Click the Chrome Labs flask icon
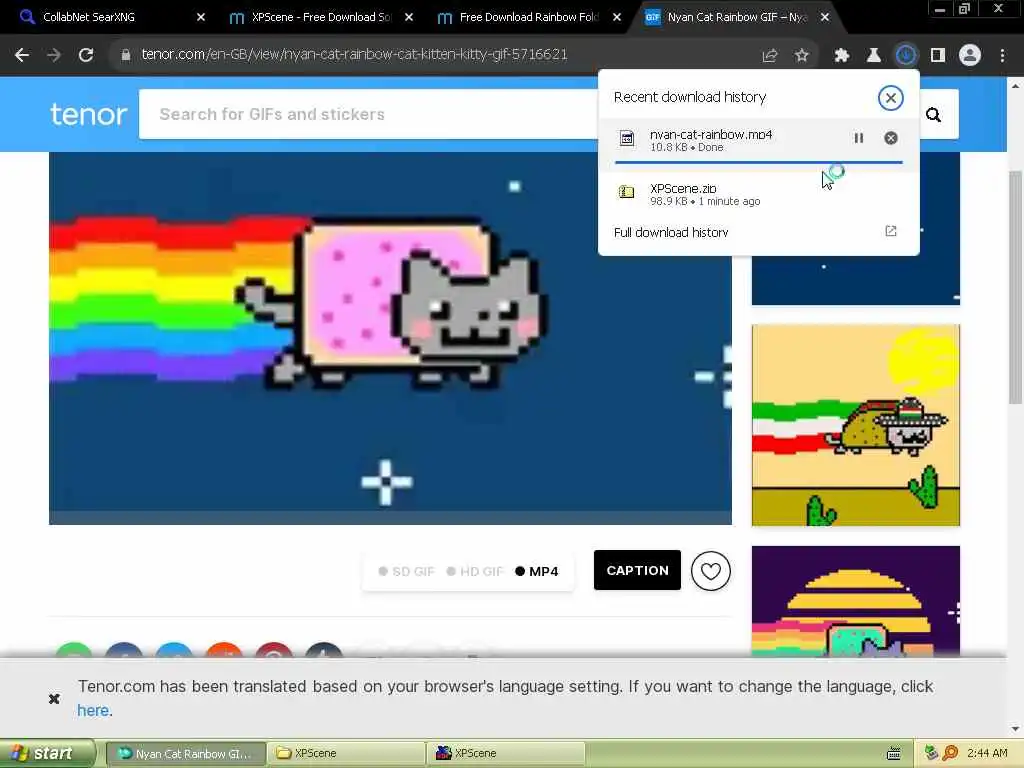Viewport: 1024px width, 768px height. [873, 56]
